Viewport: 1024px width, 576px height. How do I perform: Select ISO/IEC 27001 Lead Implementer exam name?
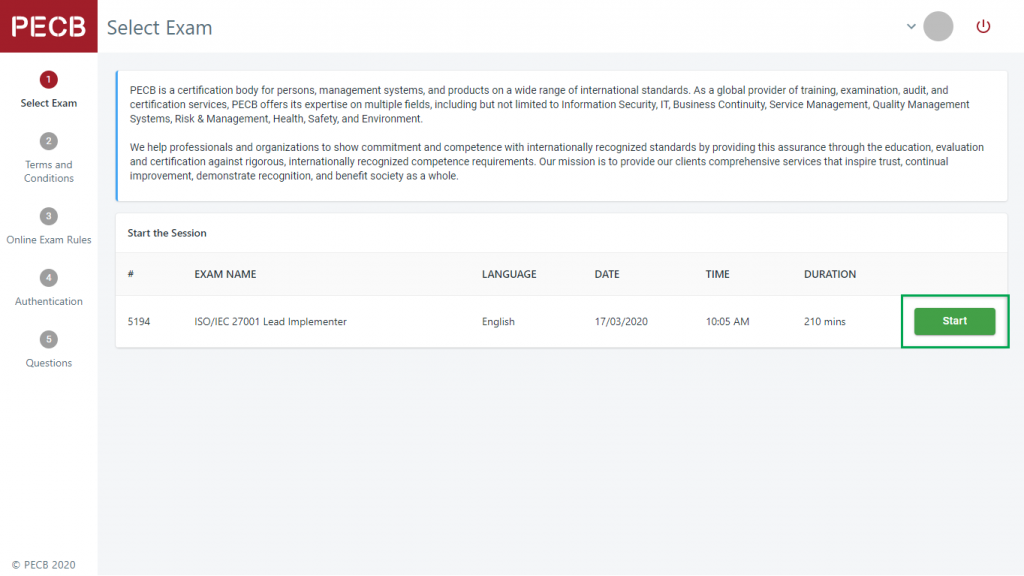coord(270,322)
